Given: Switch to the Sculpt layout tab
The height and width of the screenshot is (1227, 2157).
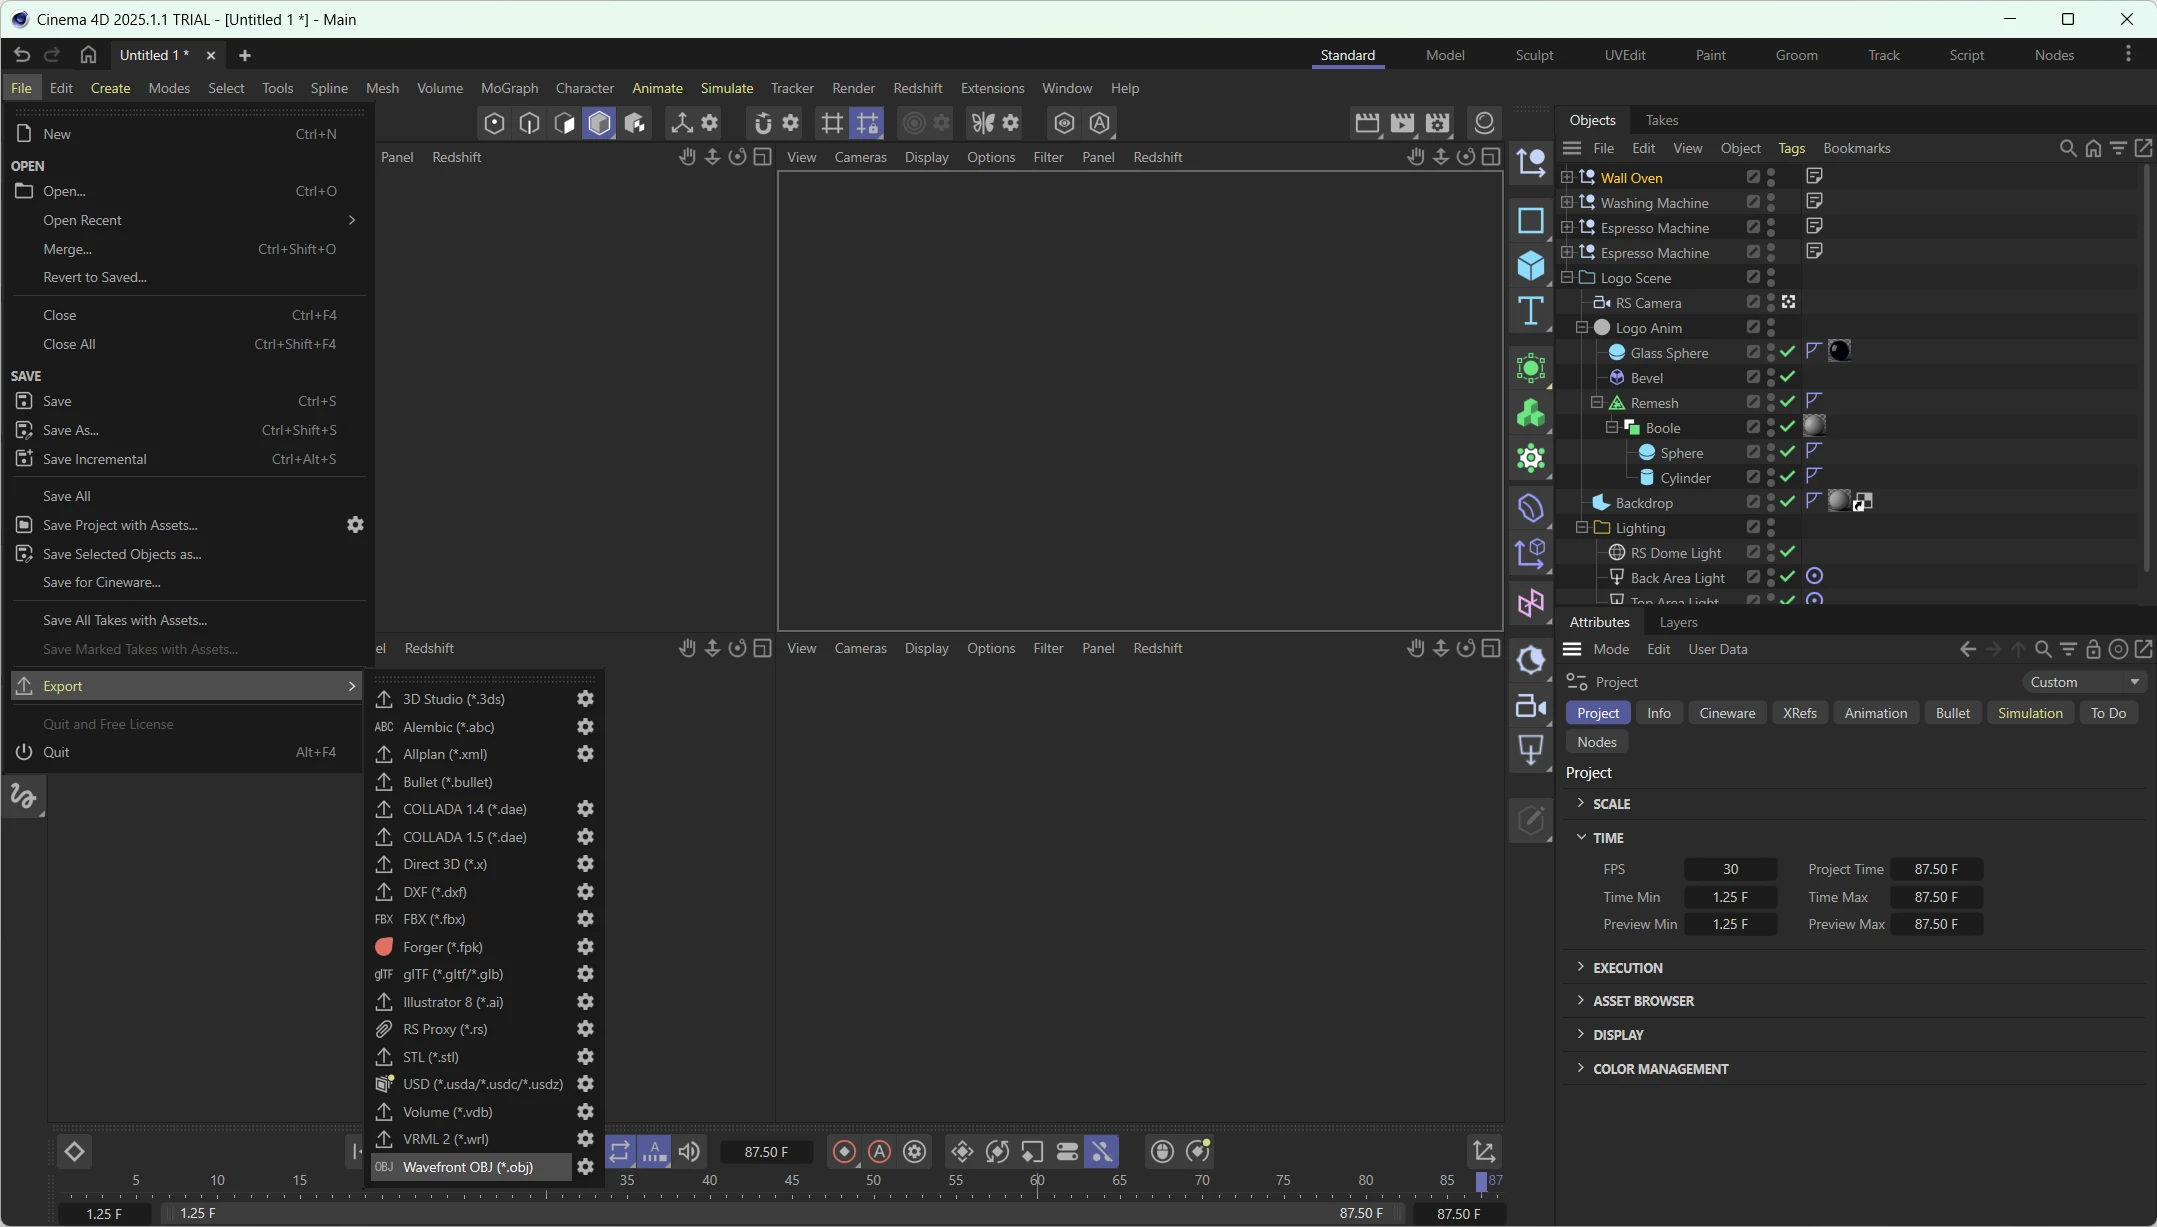Looking at the screenshot, I should coord(1534,55).
